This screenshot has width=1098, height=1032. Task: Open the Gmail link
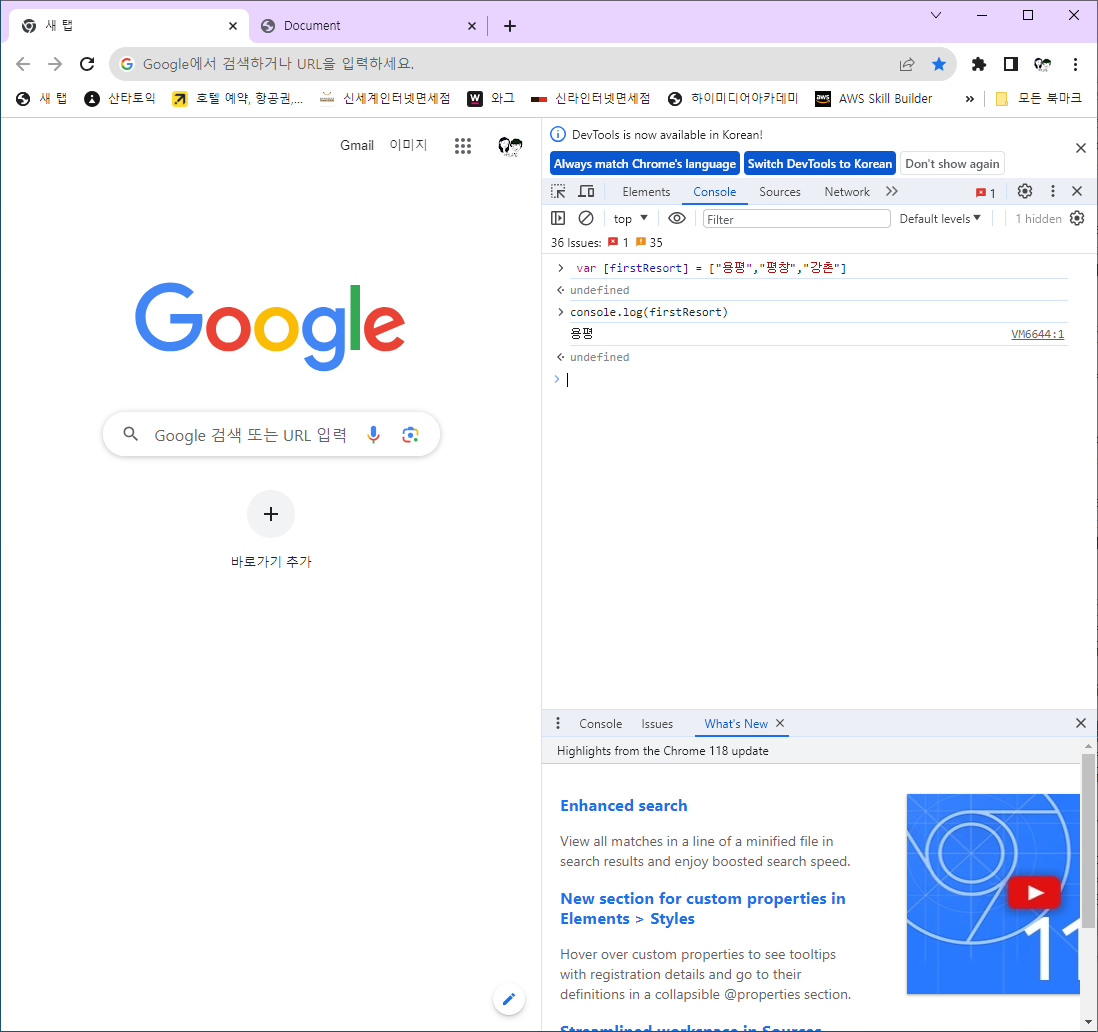357,145
